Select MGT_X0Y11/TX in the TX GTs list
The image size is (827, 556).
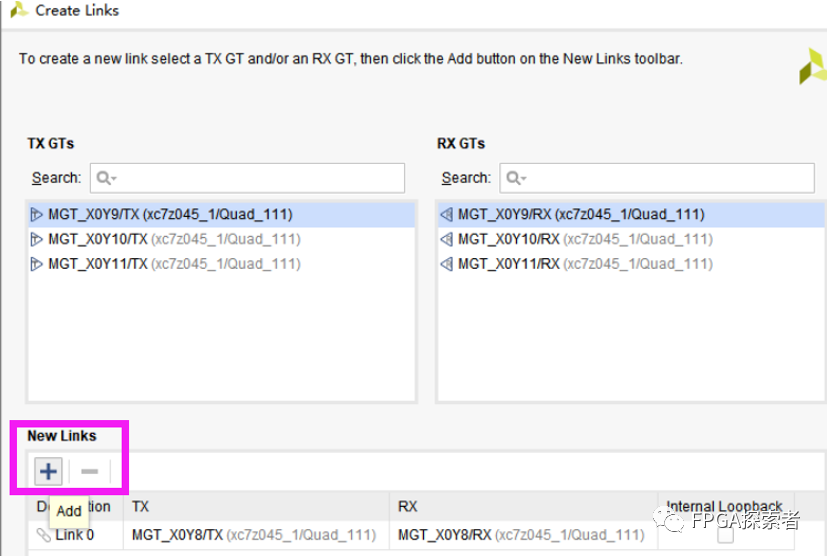pos(97,264)
